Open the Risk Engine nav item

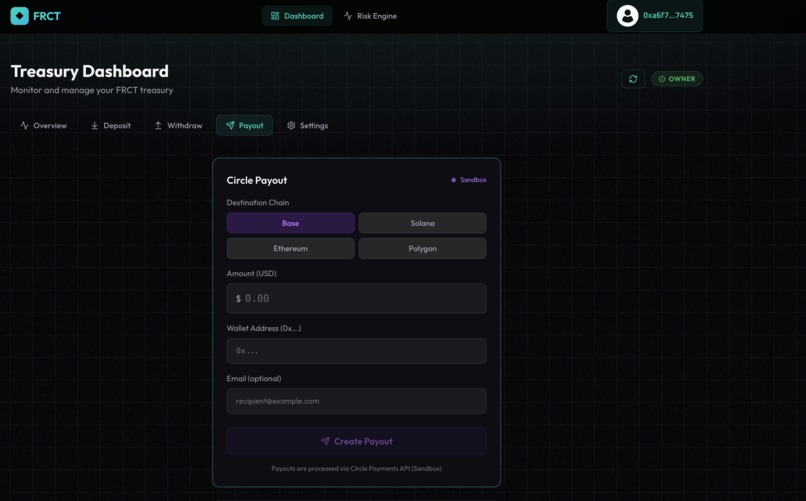(370, 16)
